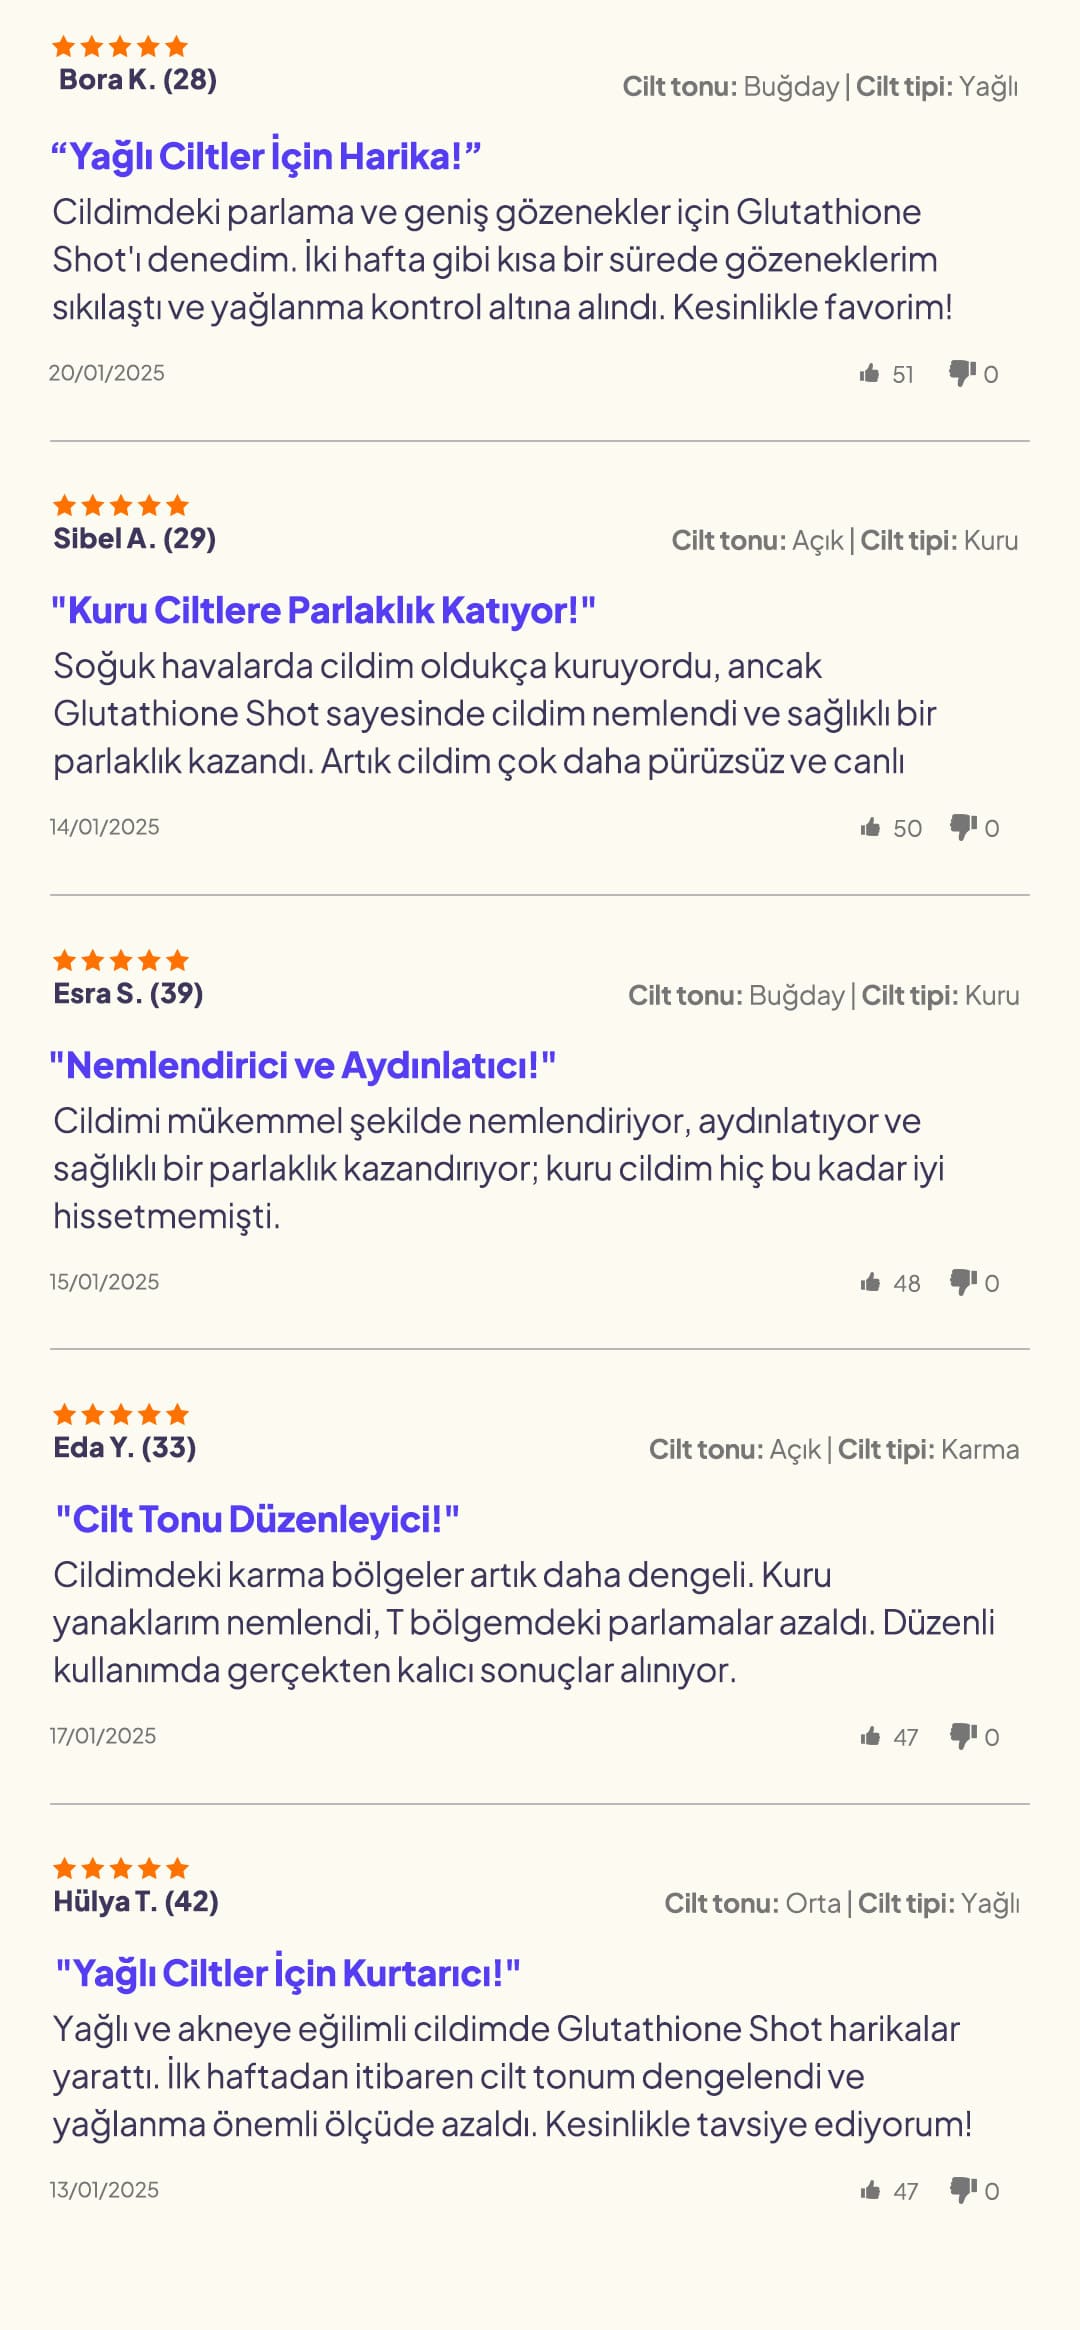
Task: Thumbs down Sibel A.'s review
Action: pyautogui.click(x=963, y=828)
